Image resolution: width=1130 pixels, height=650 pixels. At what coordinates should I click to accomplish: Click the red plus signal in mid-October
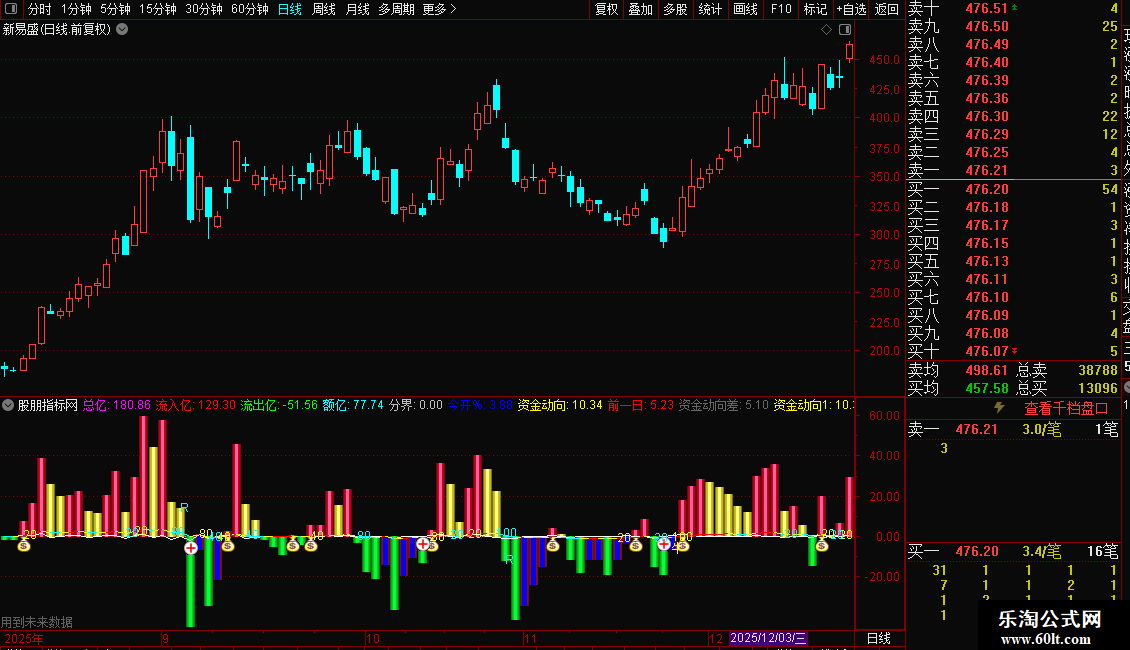click(x=423, y=544)
